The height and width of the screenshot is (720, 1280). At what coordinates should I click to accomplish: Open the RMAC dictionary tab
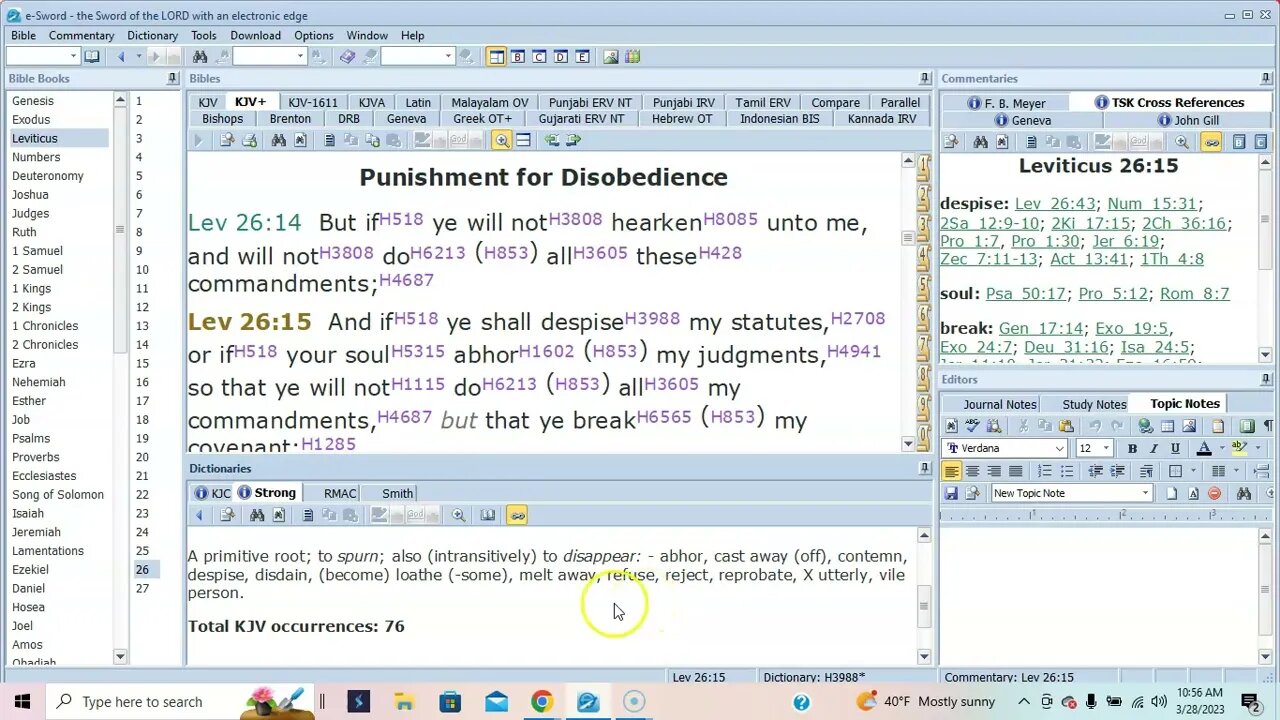pos(340,493)
